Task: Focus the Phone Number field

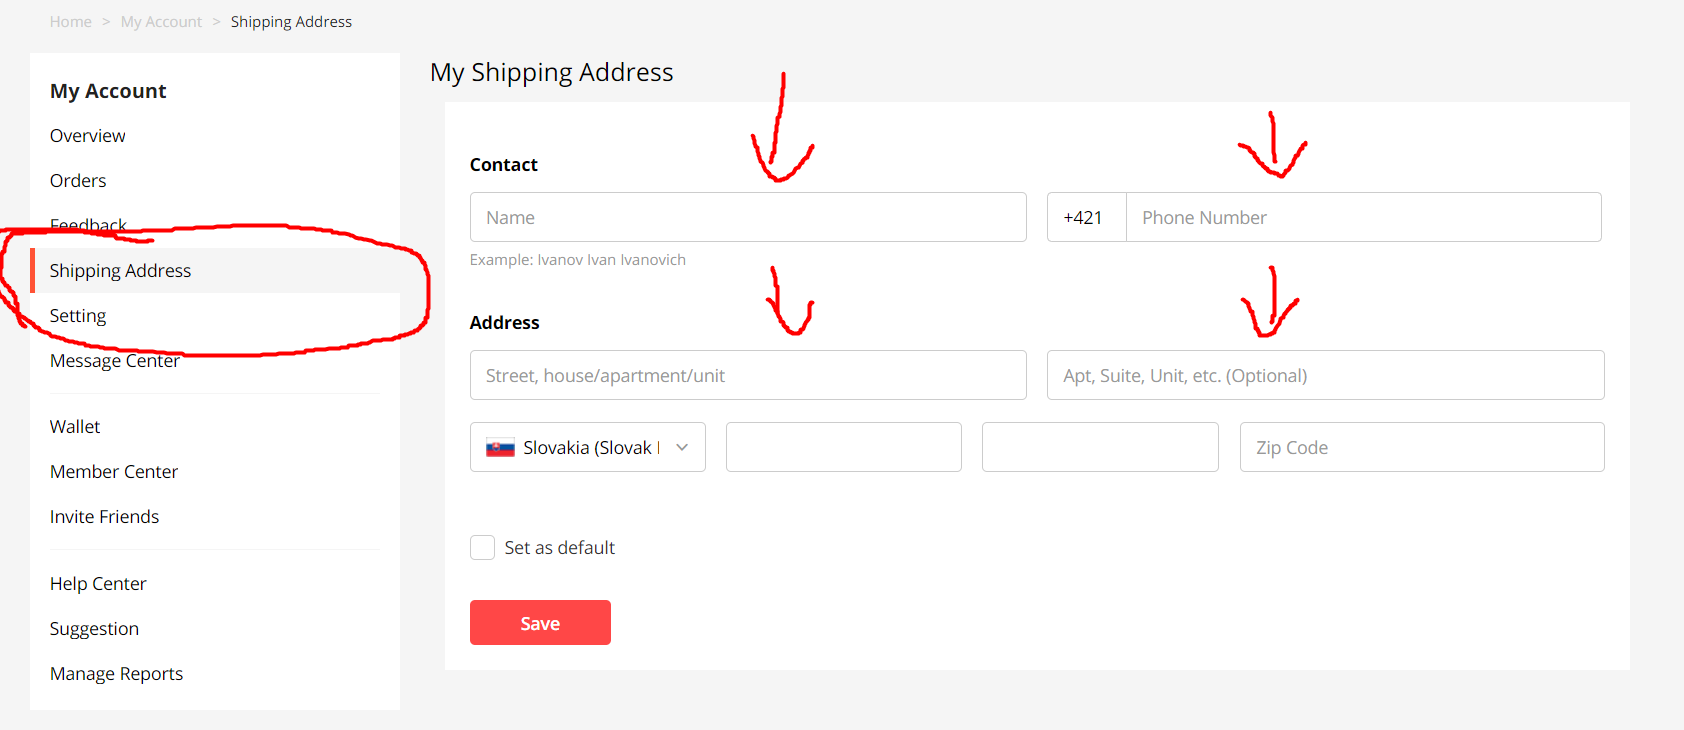Action: point(1363,218)
